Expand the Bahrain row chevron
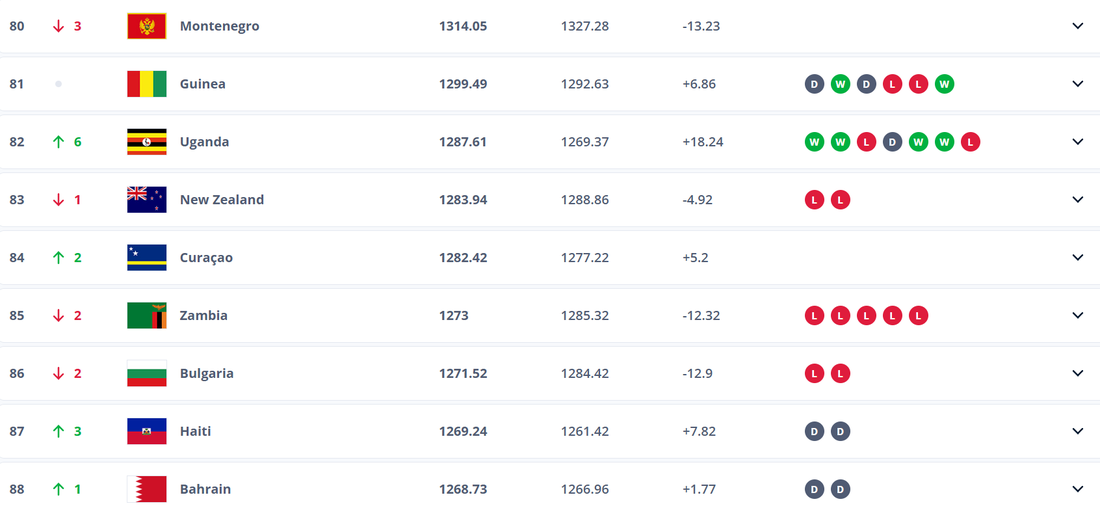The width and height of the screenshot is (1100, 508). tap(1077, 490)
